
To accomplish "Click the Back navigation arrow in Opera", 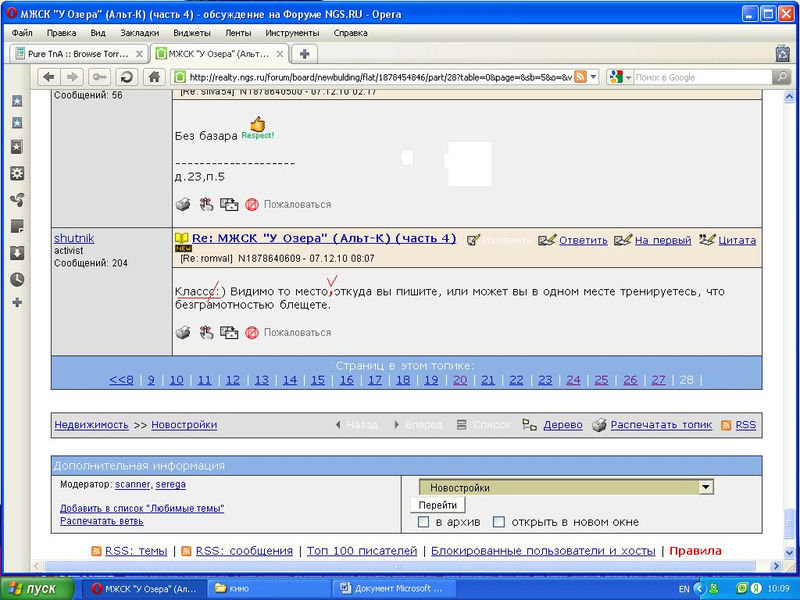I will [48, 76].
